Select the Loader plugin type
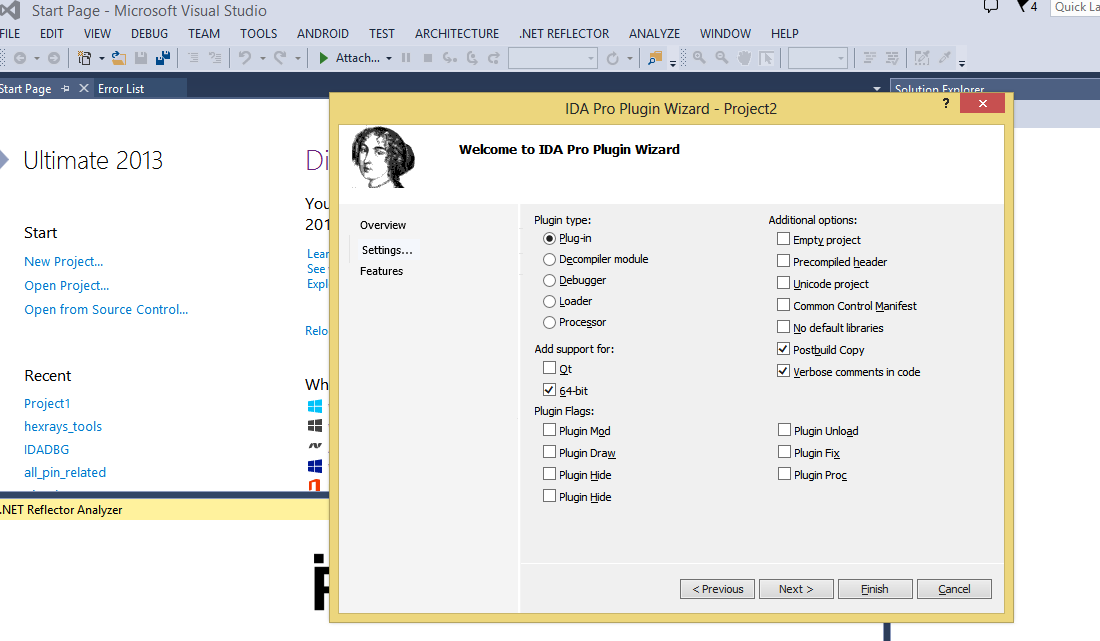Image resolution: width=1100 pixels, height=641 pixels. coord(549,302)
